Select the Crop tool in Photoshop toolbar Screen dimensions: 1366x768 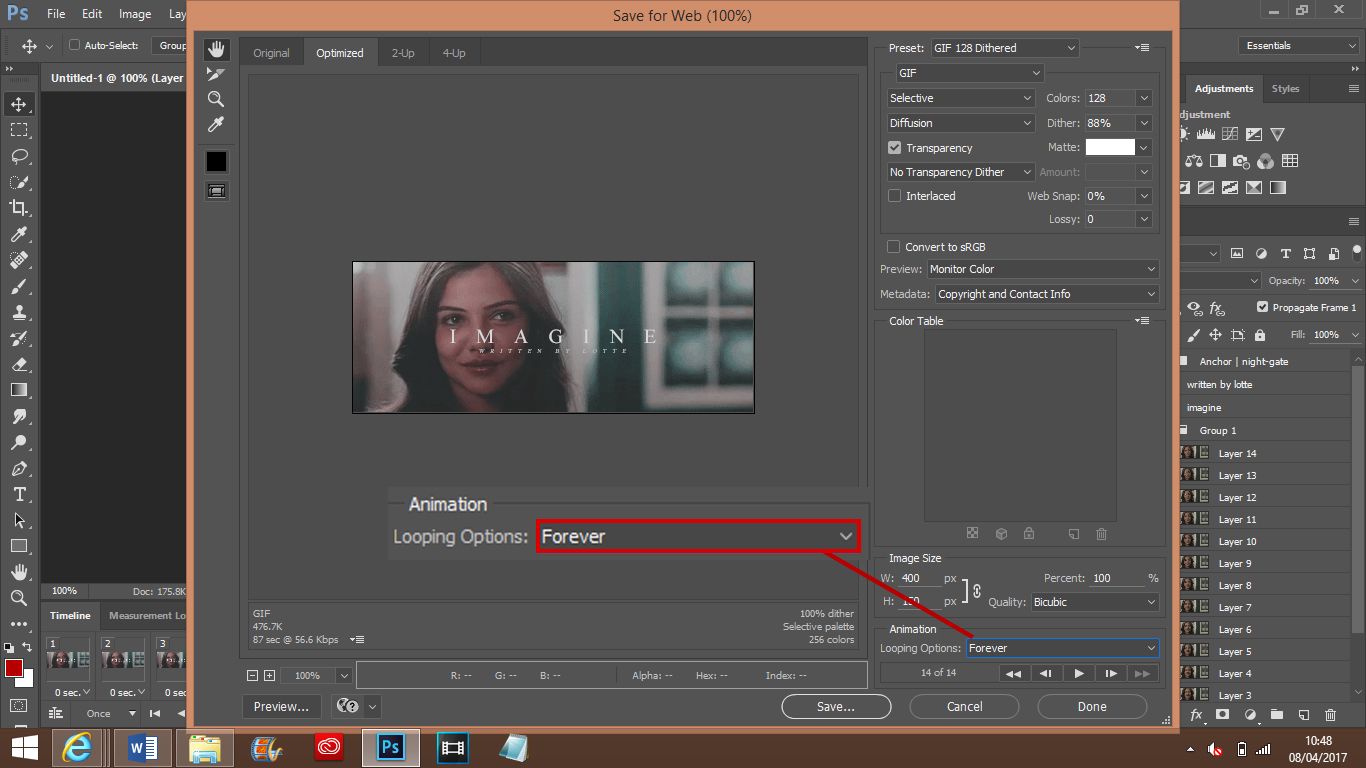click(x=19, y=208)
